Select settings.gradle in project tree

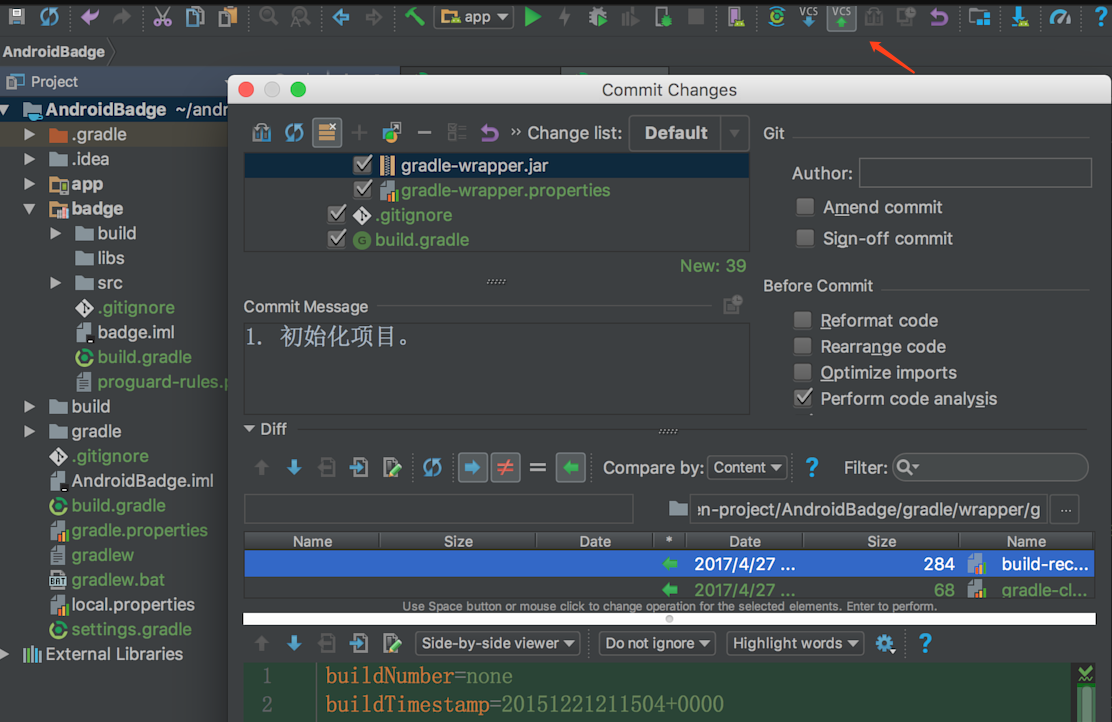[131, 630]
